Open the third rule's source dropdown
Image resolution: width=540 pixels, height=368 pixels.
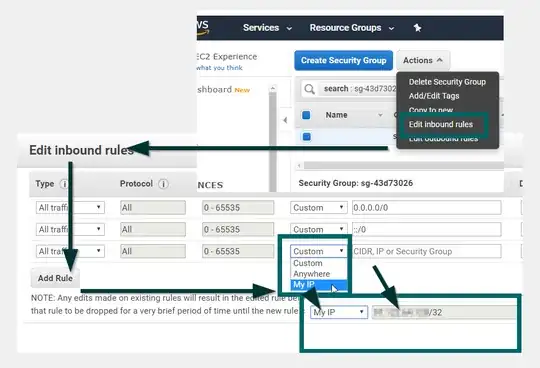[319, 251]
